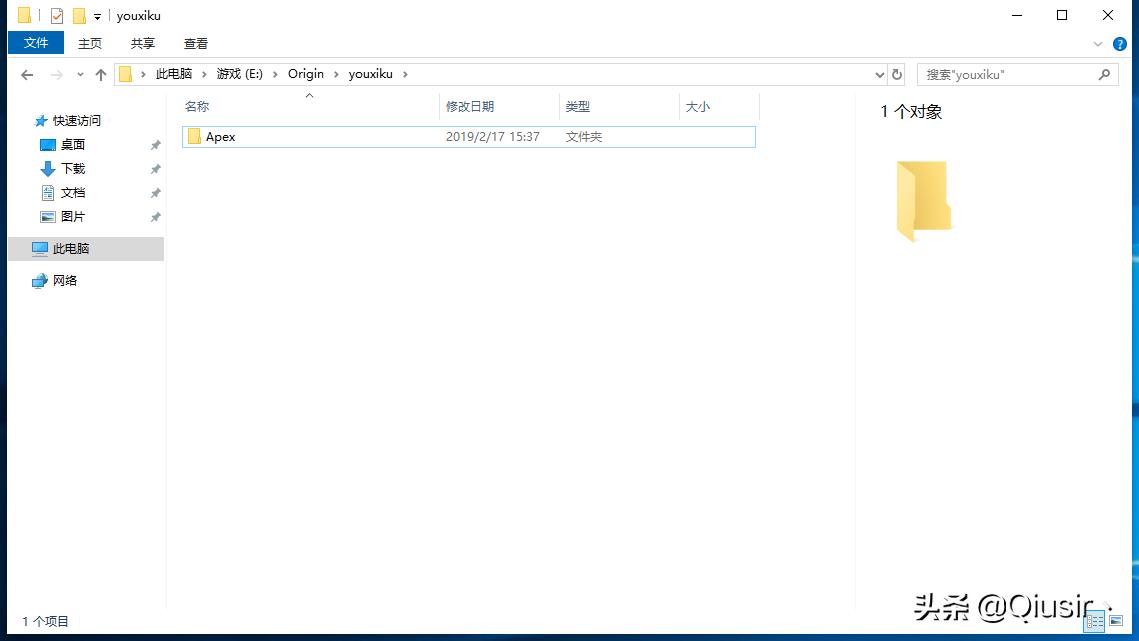The image size is (1139, 641).
Task: Click 游戏 (E:) in the breadcrumb path
Action: point(240,74)
